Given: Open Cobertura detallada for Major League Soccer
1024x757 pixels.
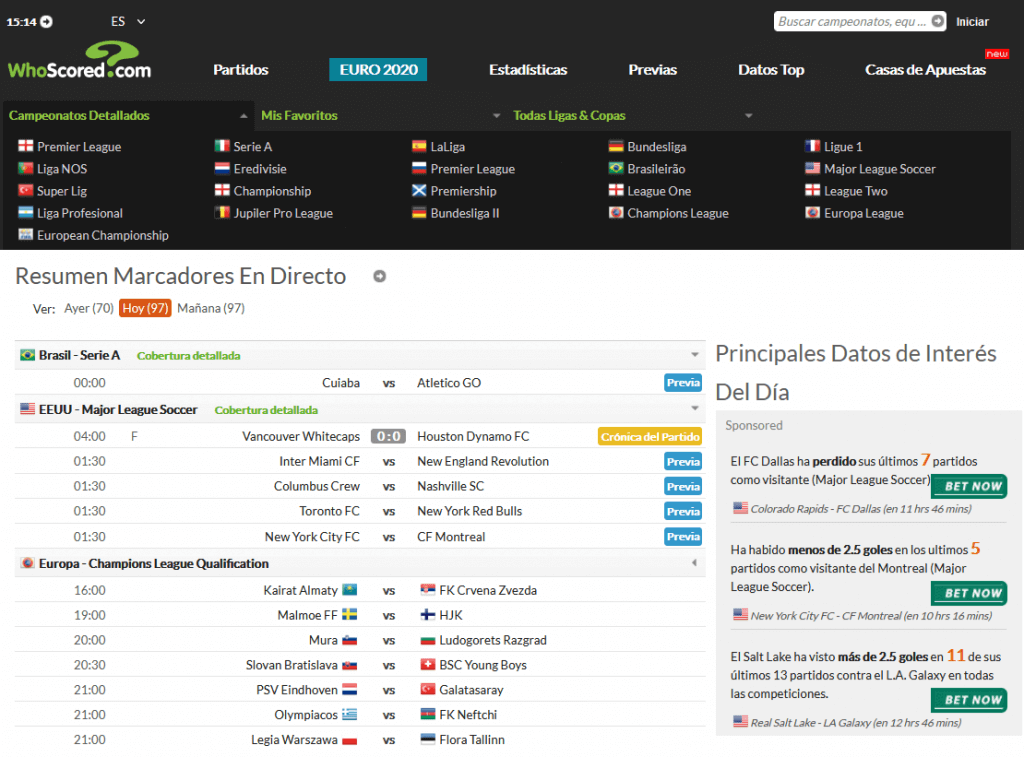Looking at the screenshot, I should [x=266, y=410].
